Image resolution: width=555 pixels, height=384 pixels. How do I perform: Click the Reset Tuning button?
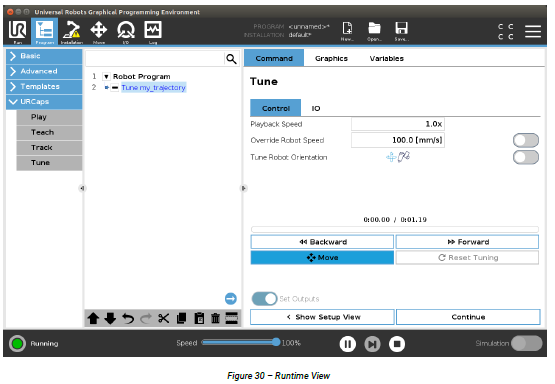(x=467, y=257)
